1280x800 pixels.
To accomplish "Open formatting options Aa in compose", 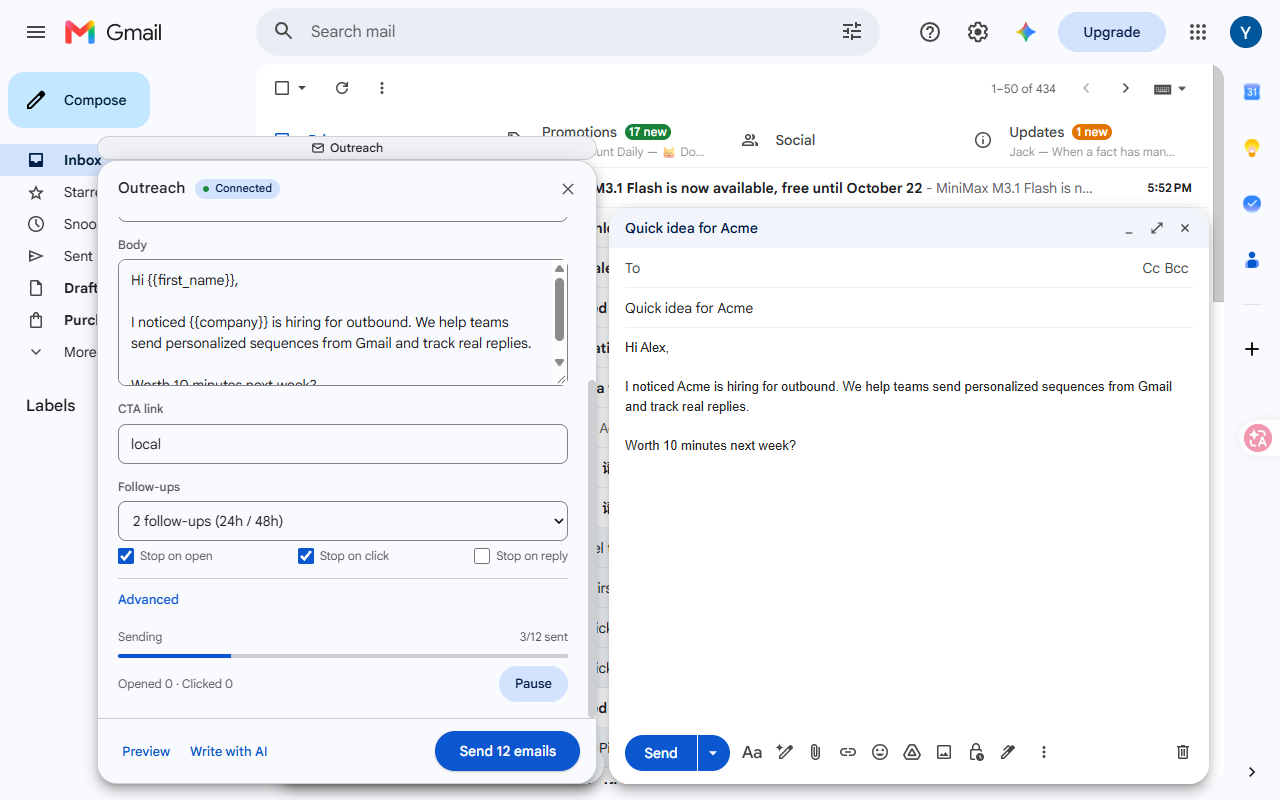I will tap(752, 752).
